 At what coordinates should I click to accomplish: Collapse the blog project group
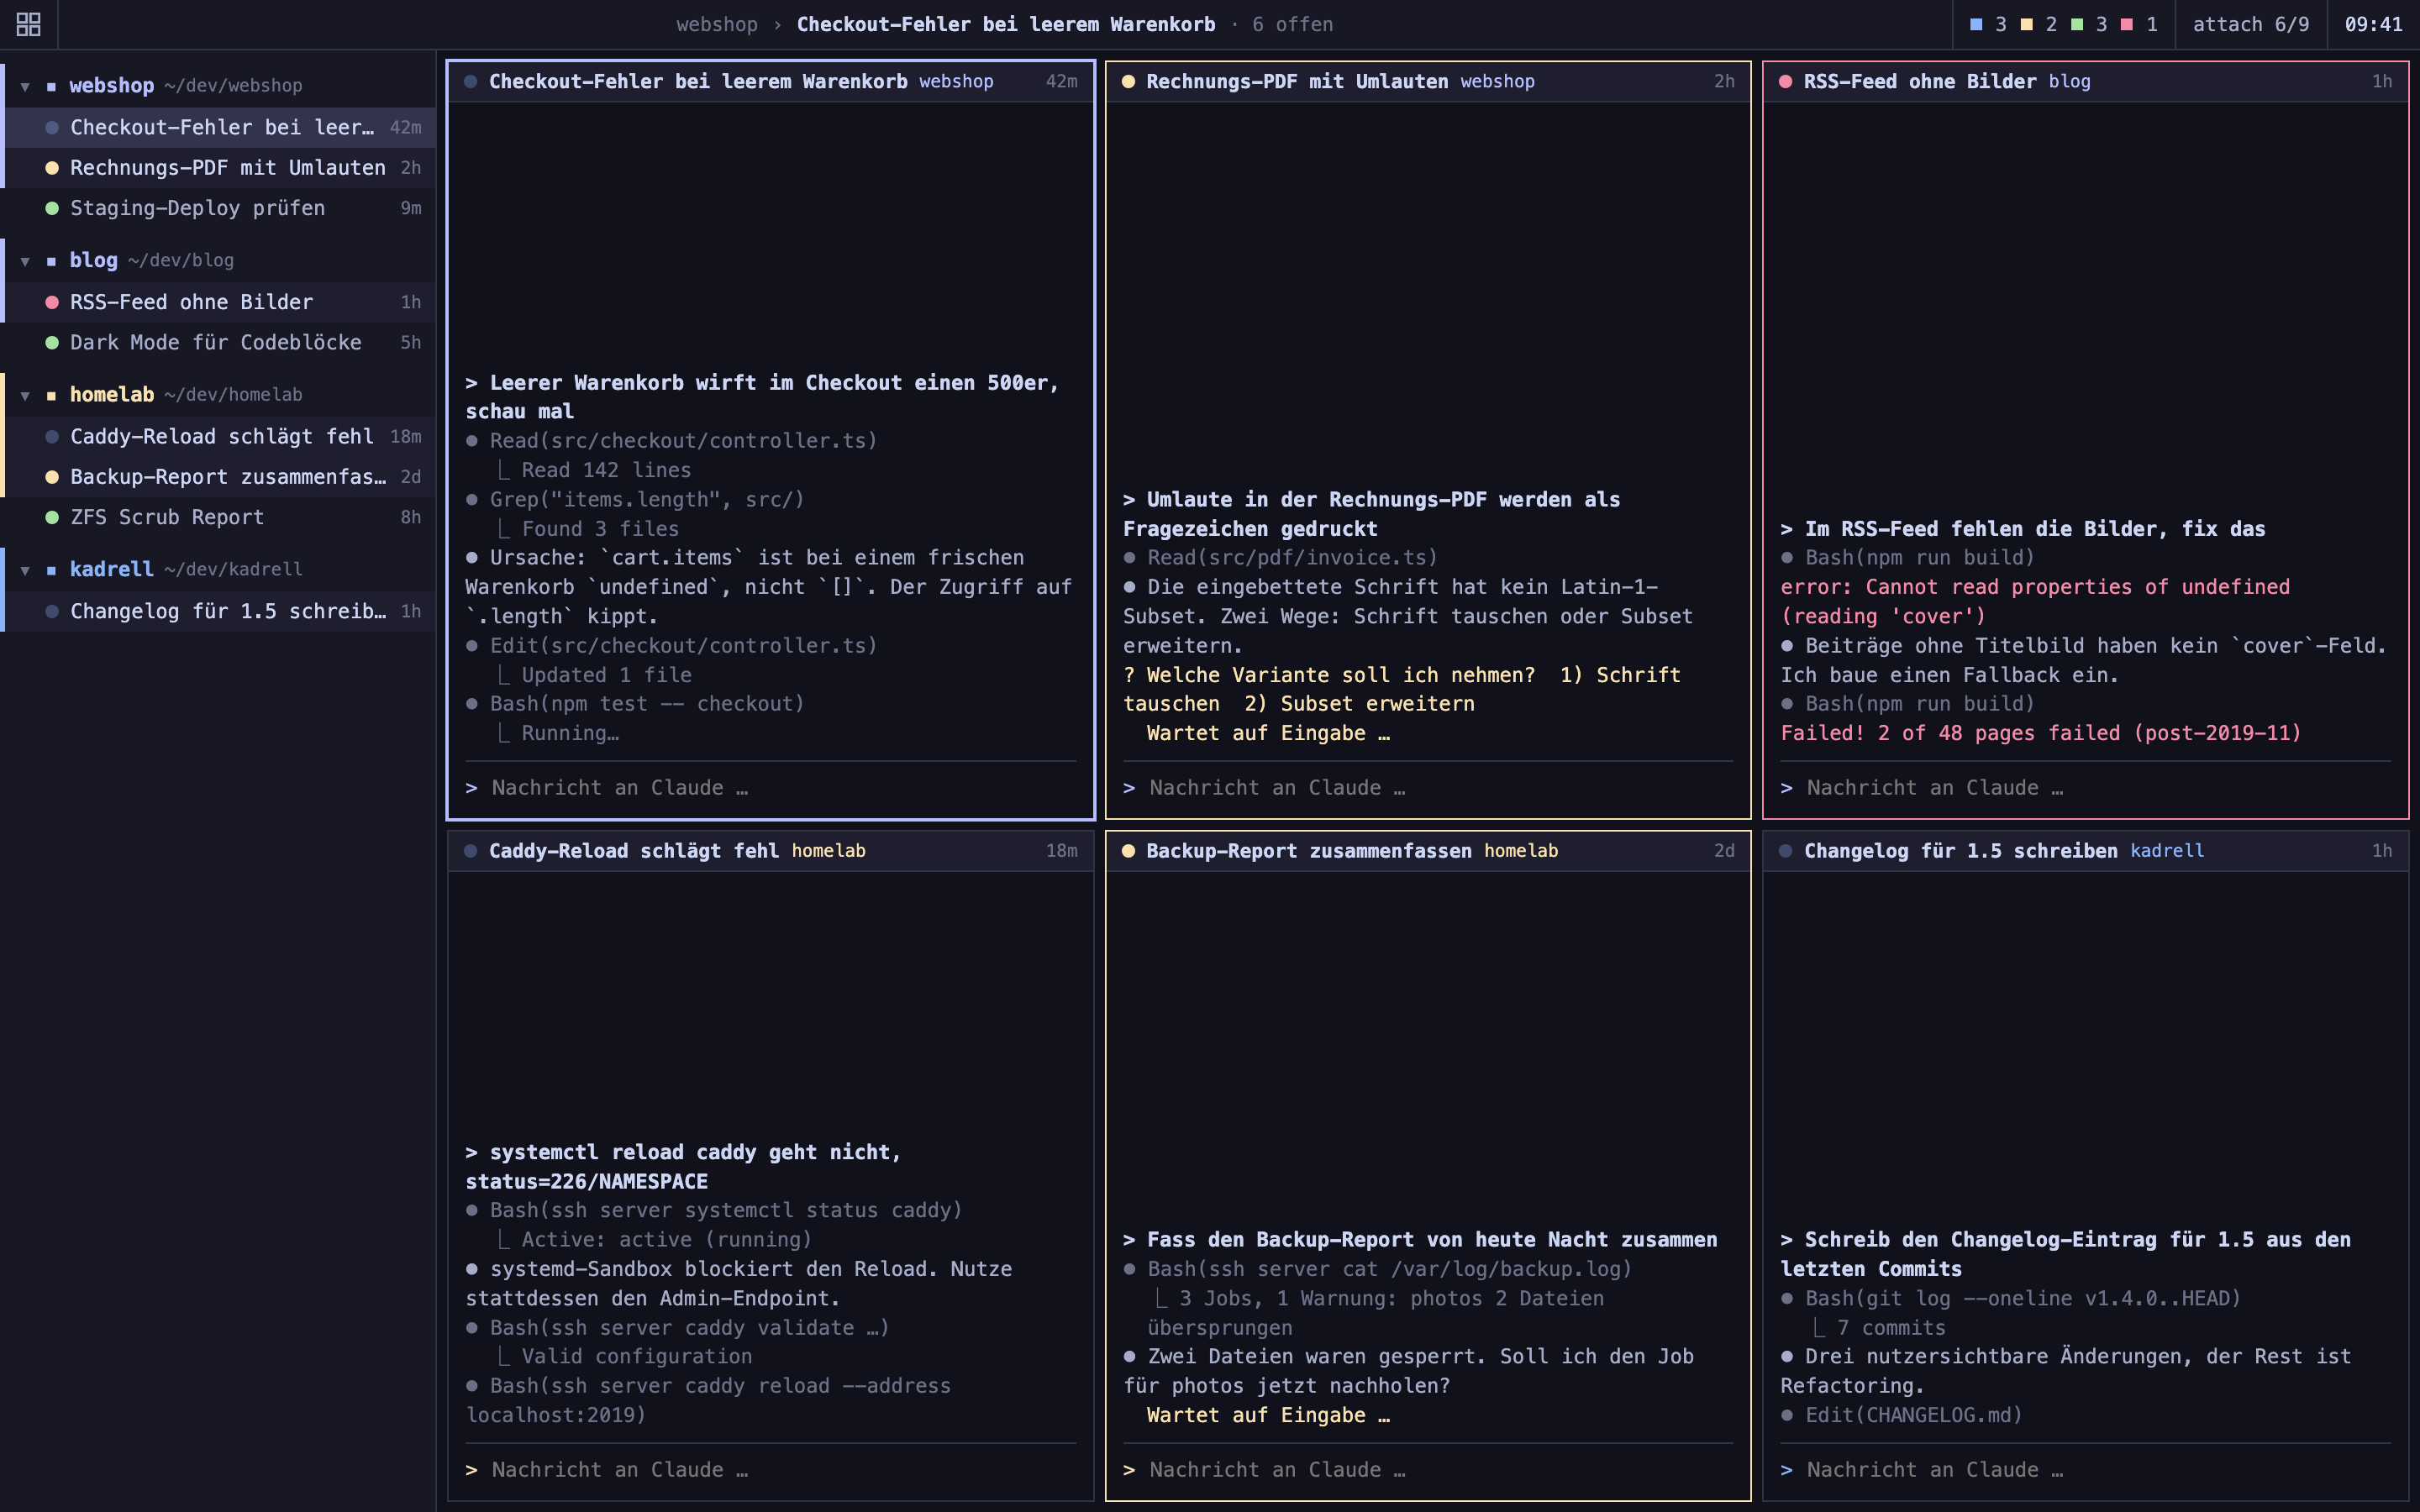click(x=25, y=261)
